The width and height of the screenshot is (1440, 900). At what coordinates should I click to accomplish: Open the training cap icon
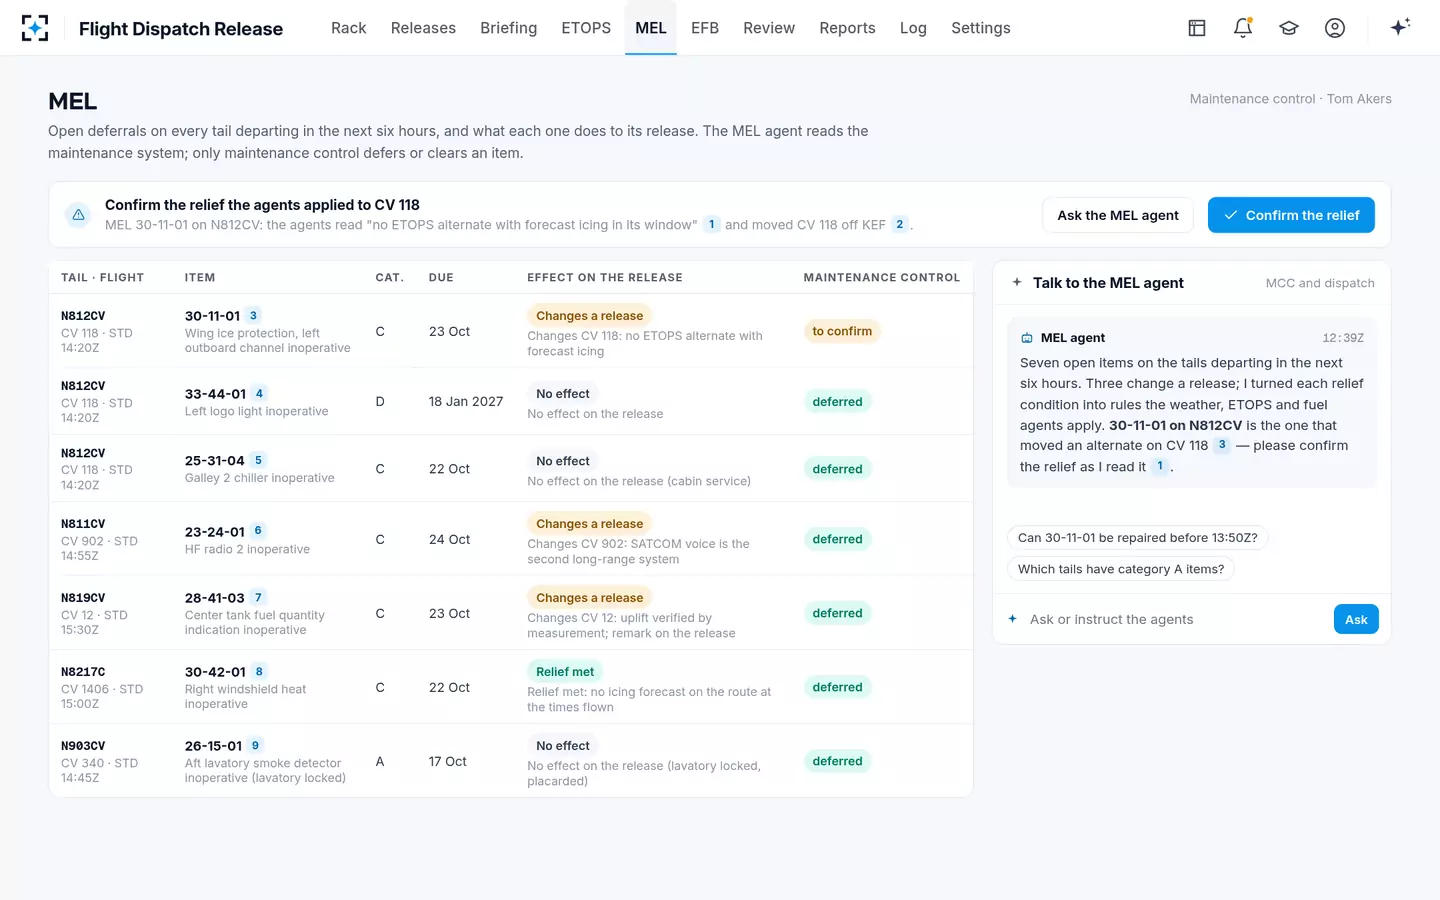[x=1289, y=28]
